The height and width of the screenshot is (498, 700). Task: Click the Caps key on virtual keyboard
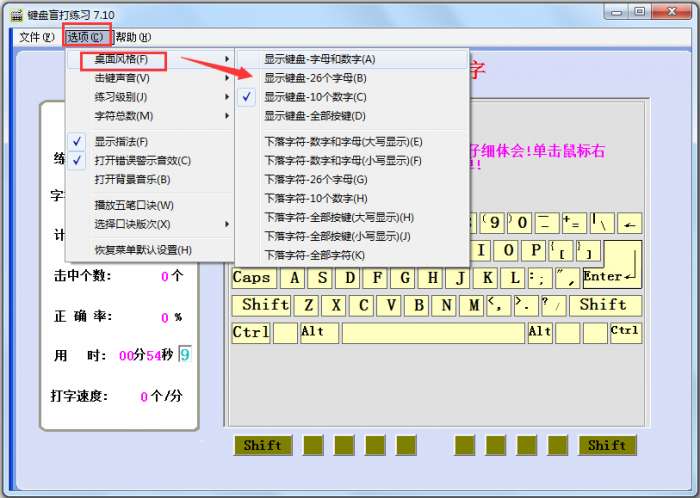[253, 278]
